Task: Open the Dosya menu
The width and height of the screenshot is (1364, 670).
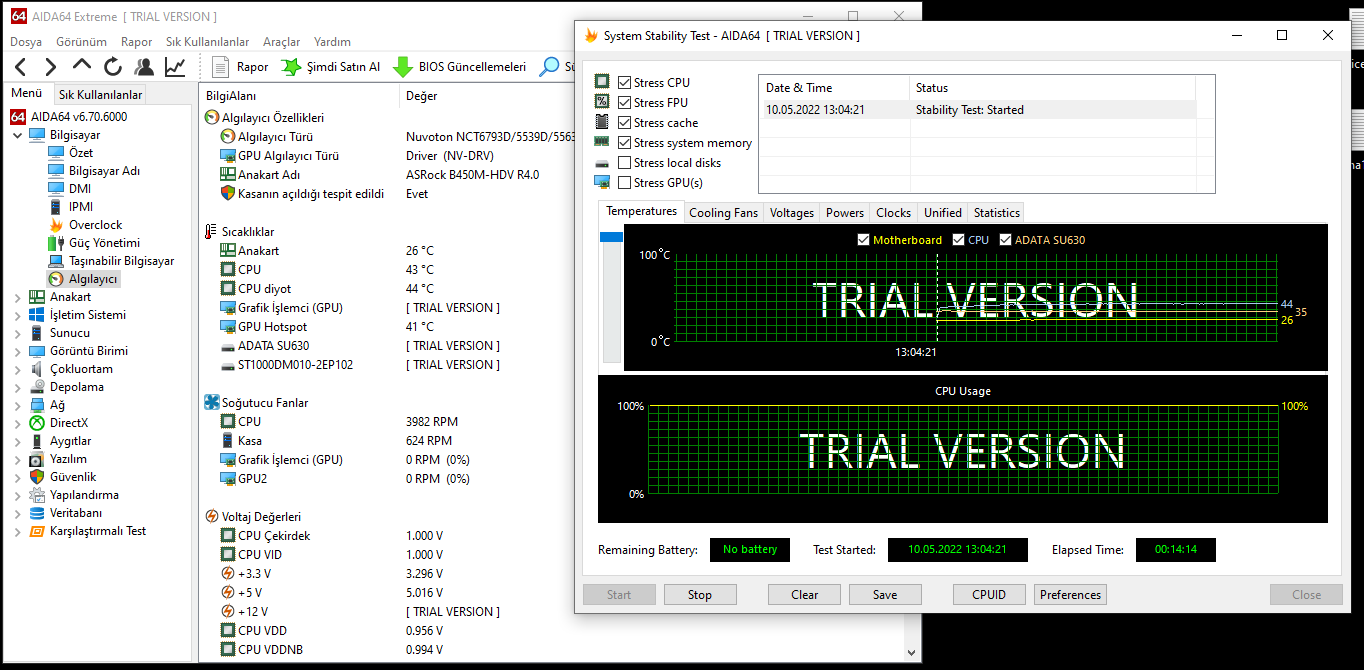Action: click(26, 42)
